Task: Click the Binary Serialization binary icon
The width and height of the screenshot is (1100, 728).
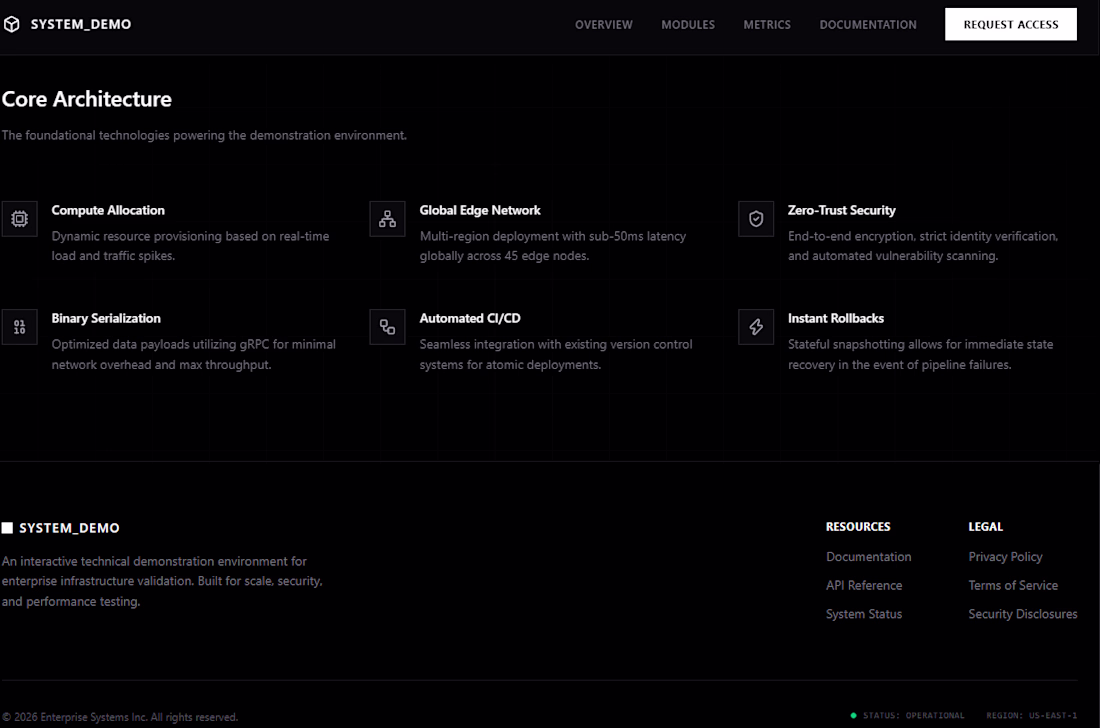Action: coord(20,327)
